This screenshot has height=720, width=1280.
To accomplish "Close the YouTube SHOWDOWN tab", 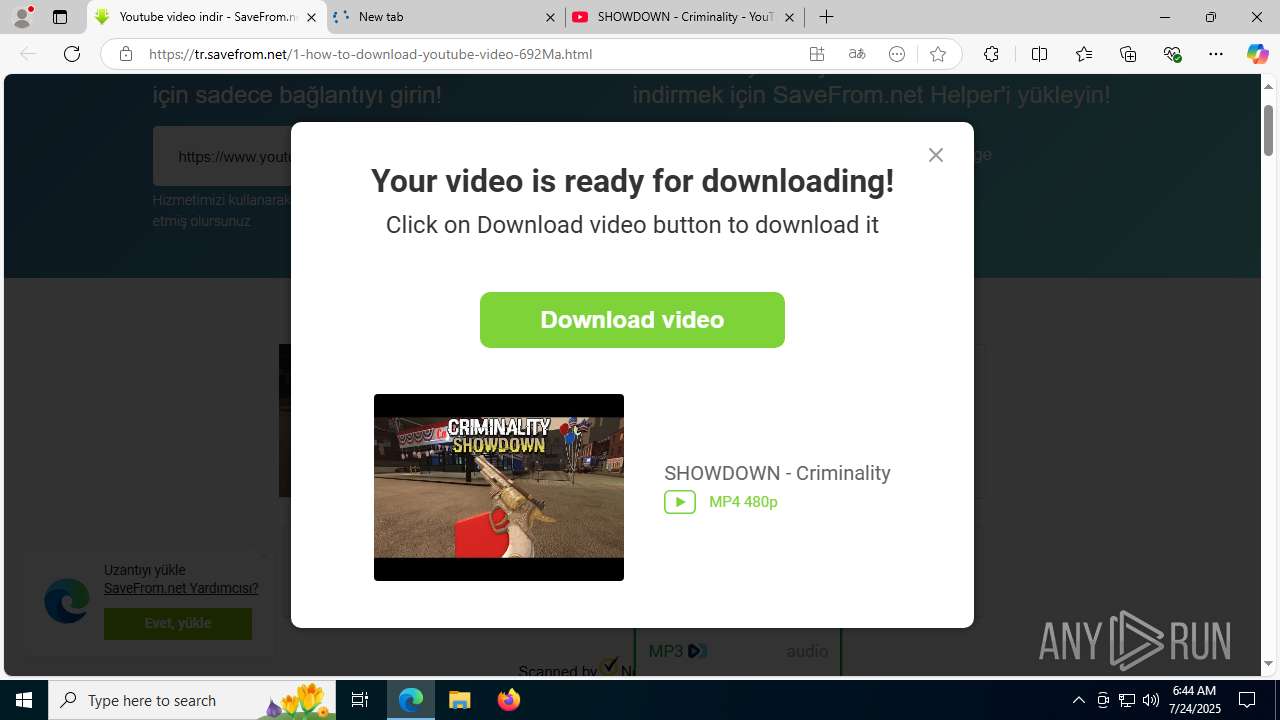I will click(x=789, y=17).
